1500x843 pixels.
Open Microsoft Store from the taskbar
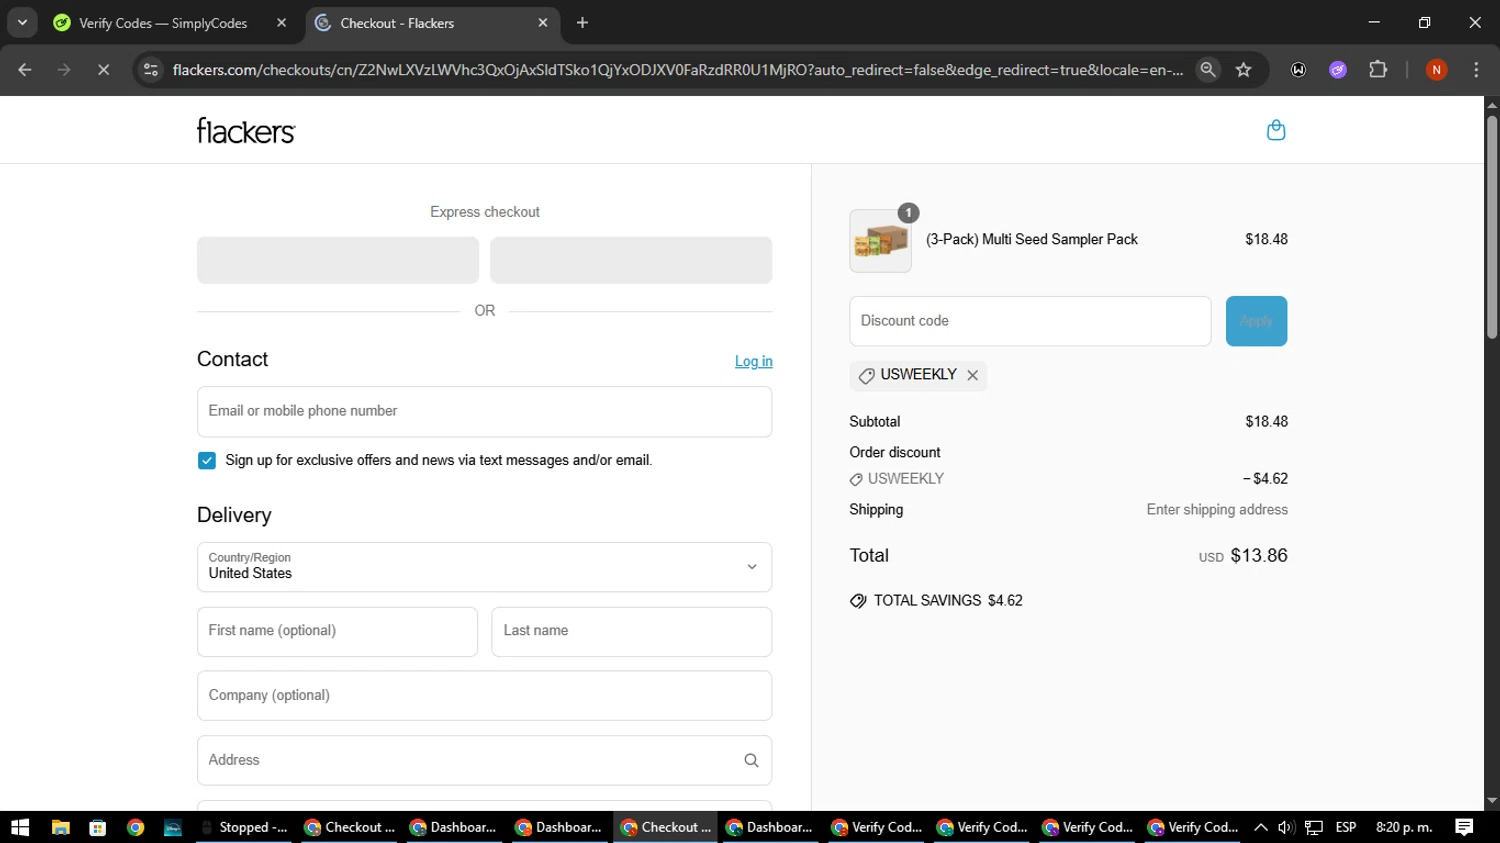tap(97, 827)
